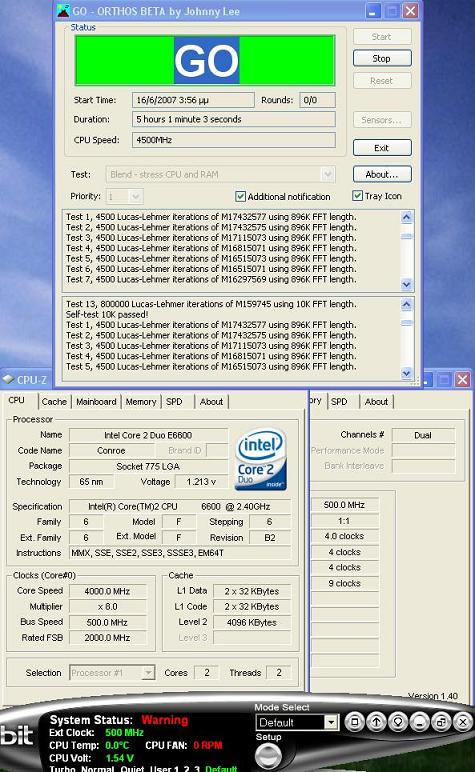The image size is (475, 772).
Task: Switch to the Cache tab in CPU-Z
Action: [54, 402]
